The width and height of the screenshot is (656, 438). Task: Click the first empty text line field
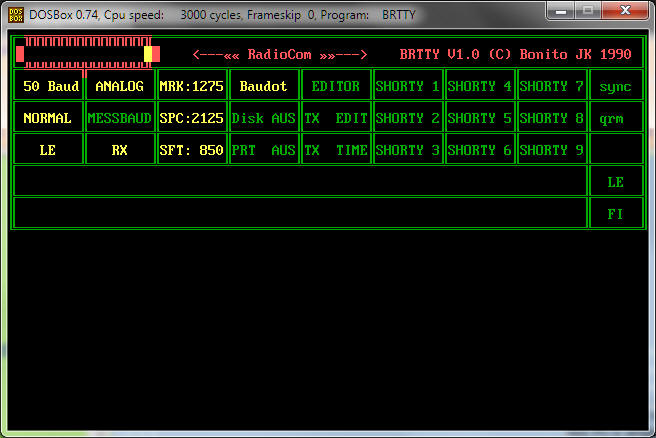(300, 182)
